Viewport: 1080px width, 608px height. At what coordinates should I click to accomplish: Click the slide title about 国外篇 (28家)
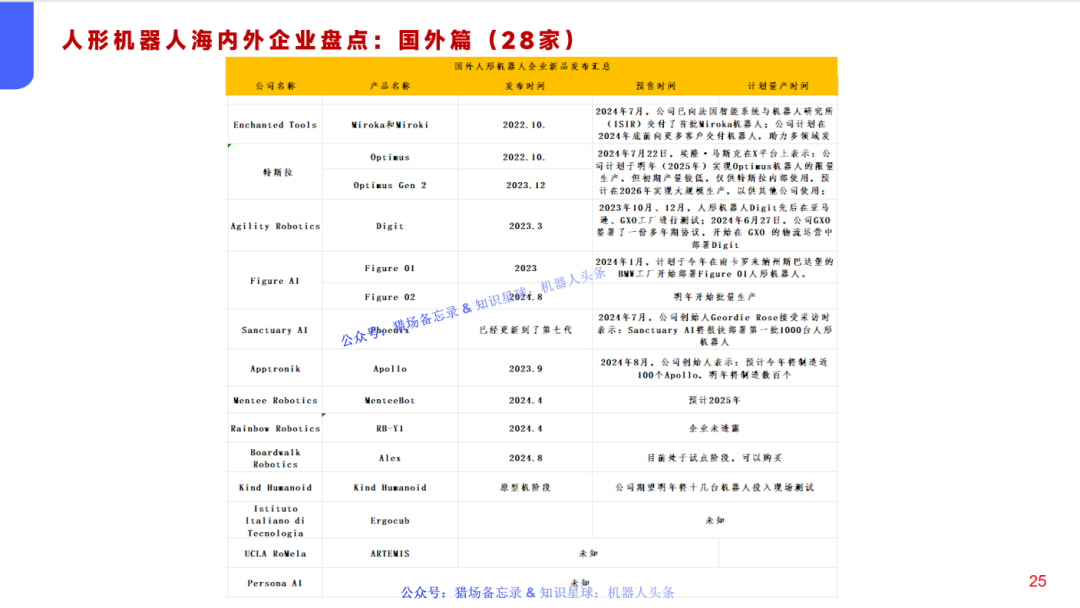(x=318, y=40)
